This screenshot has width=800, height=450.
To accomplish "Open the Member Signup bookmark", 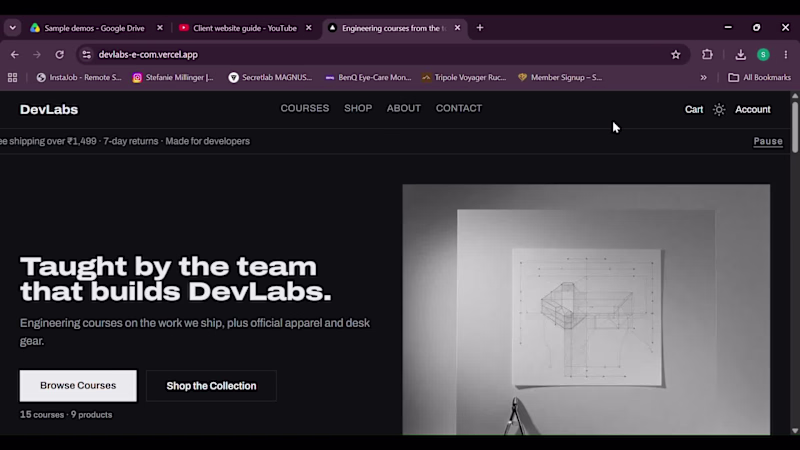I will click(560, 78).
